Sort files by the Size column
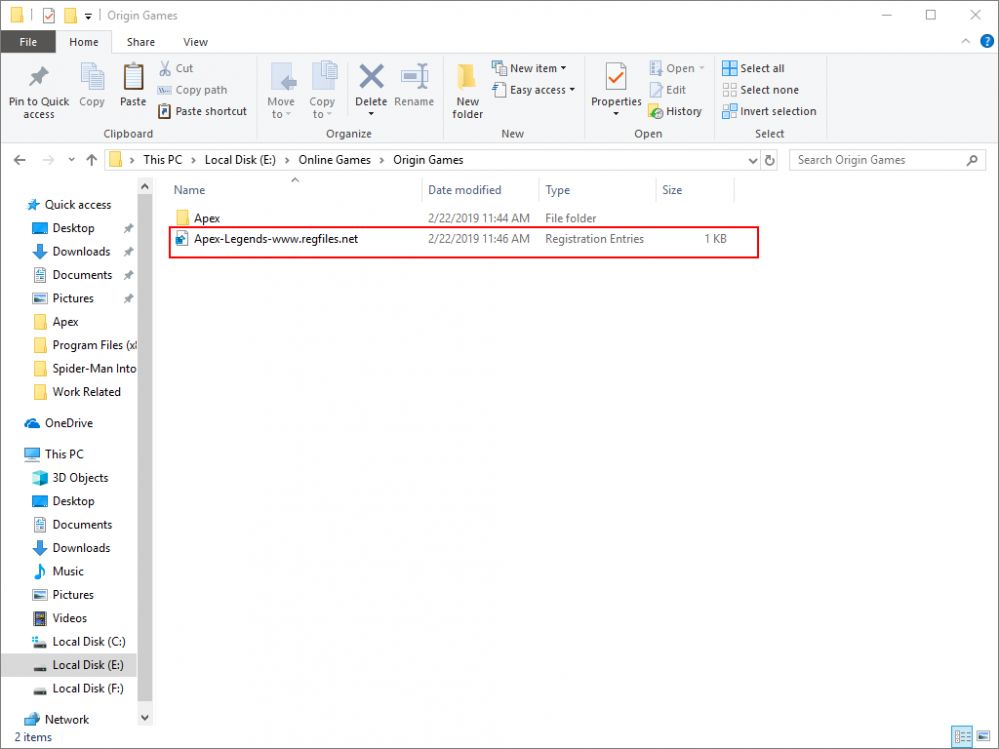The image size is (999, 749). pos(672,190)
